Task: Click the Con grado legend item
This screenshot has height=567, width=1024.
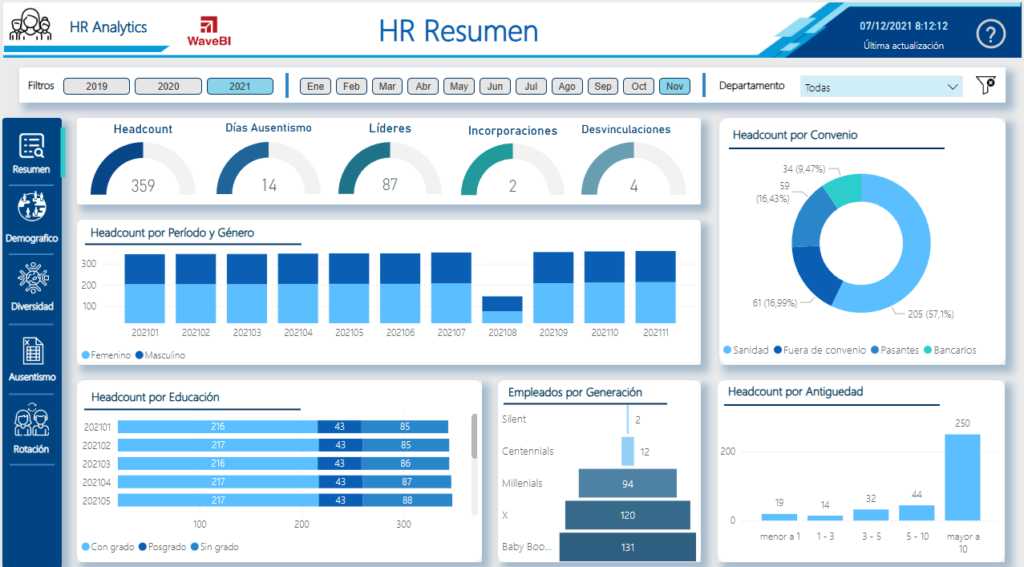Action: point(108,547)
